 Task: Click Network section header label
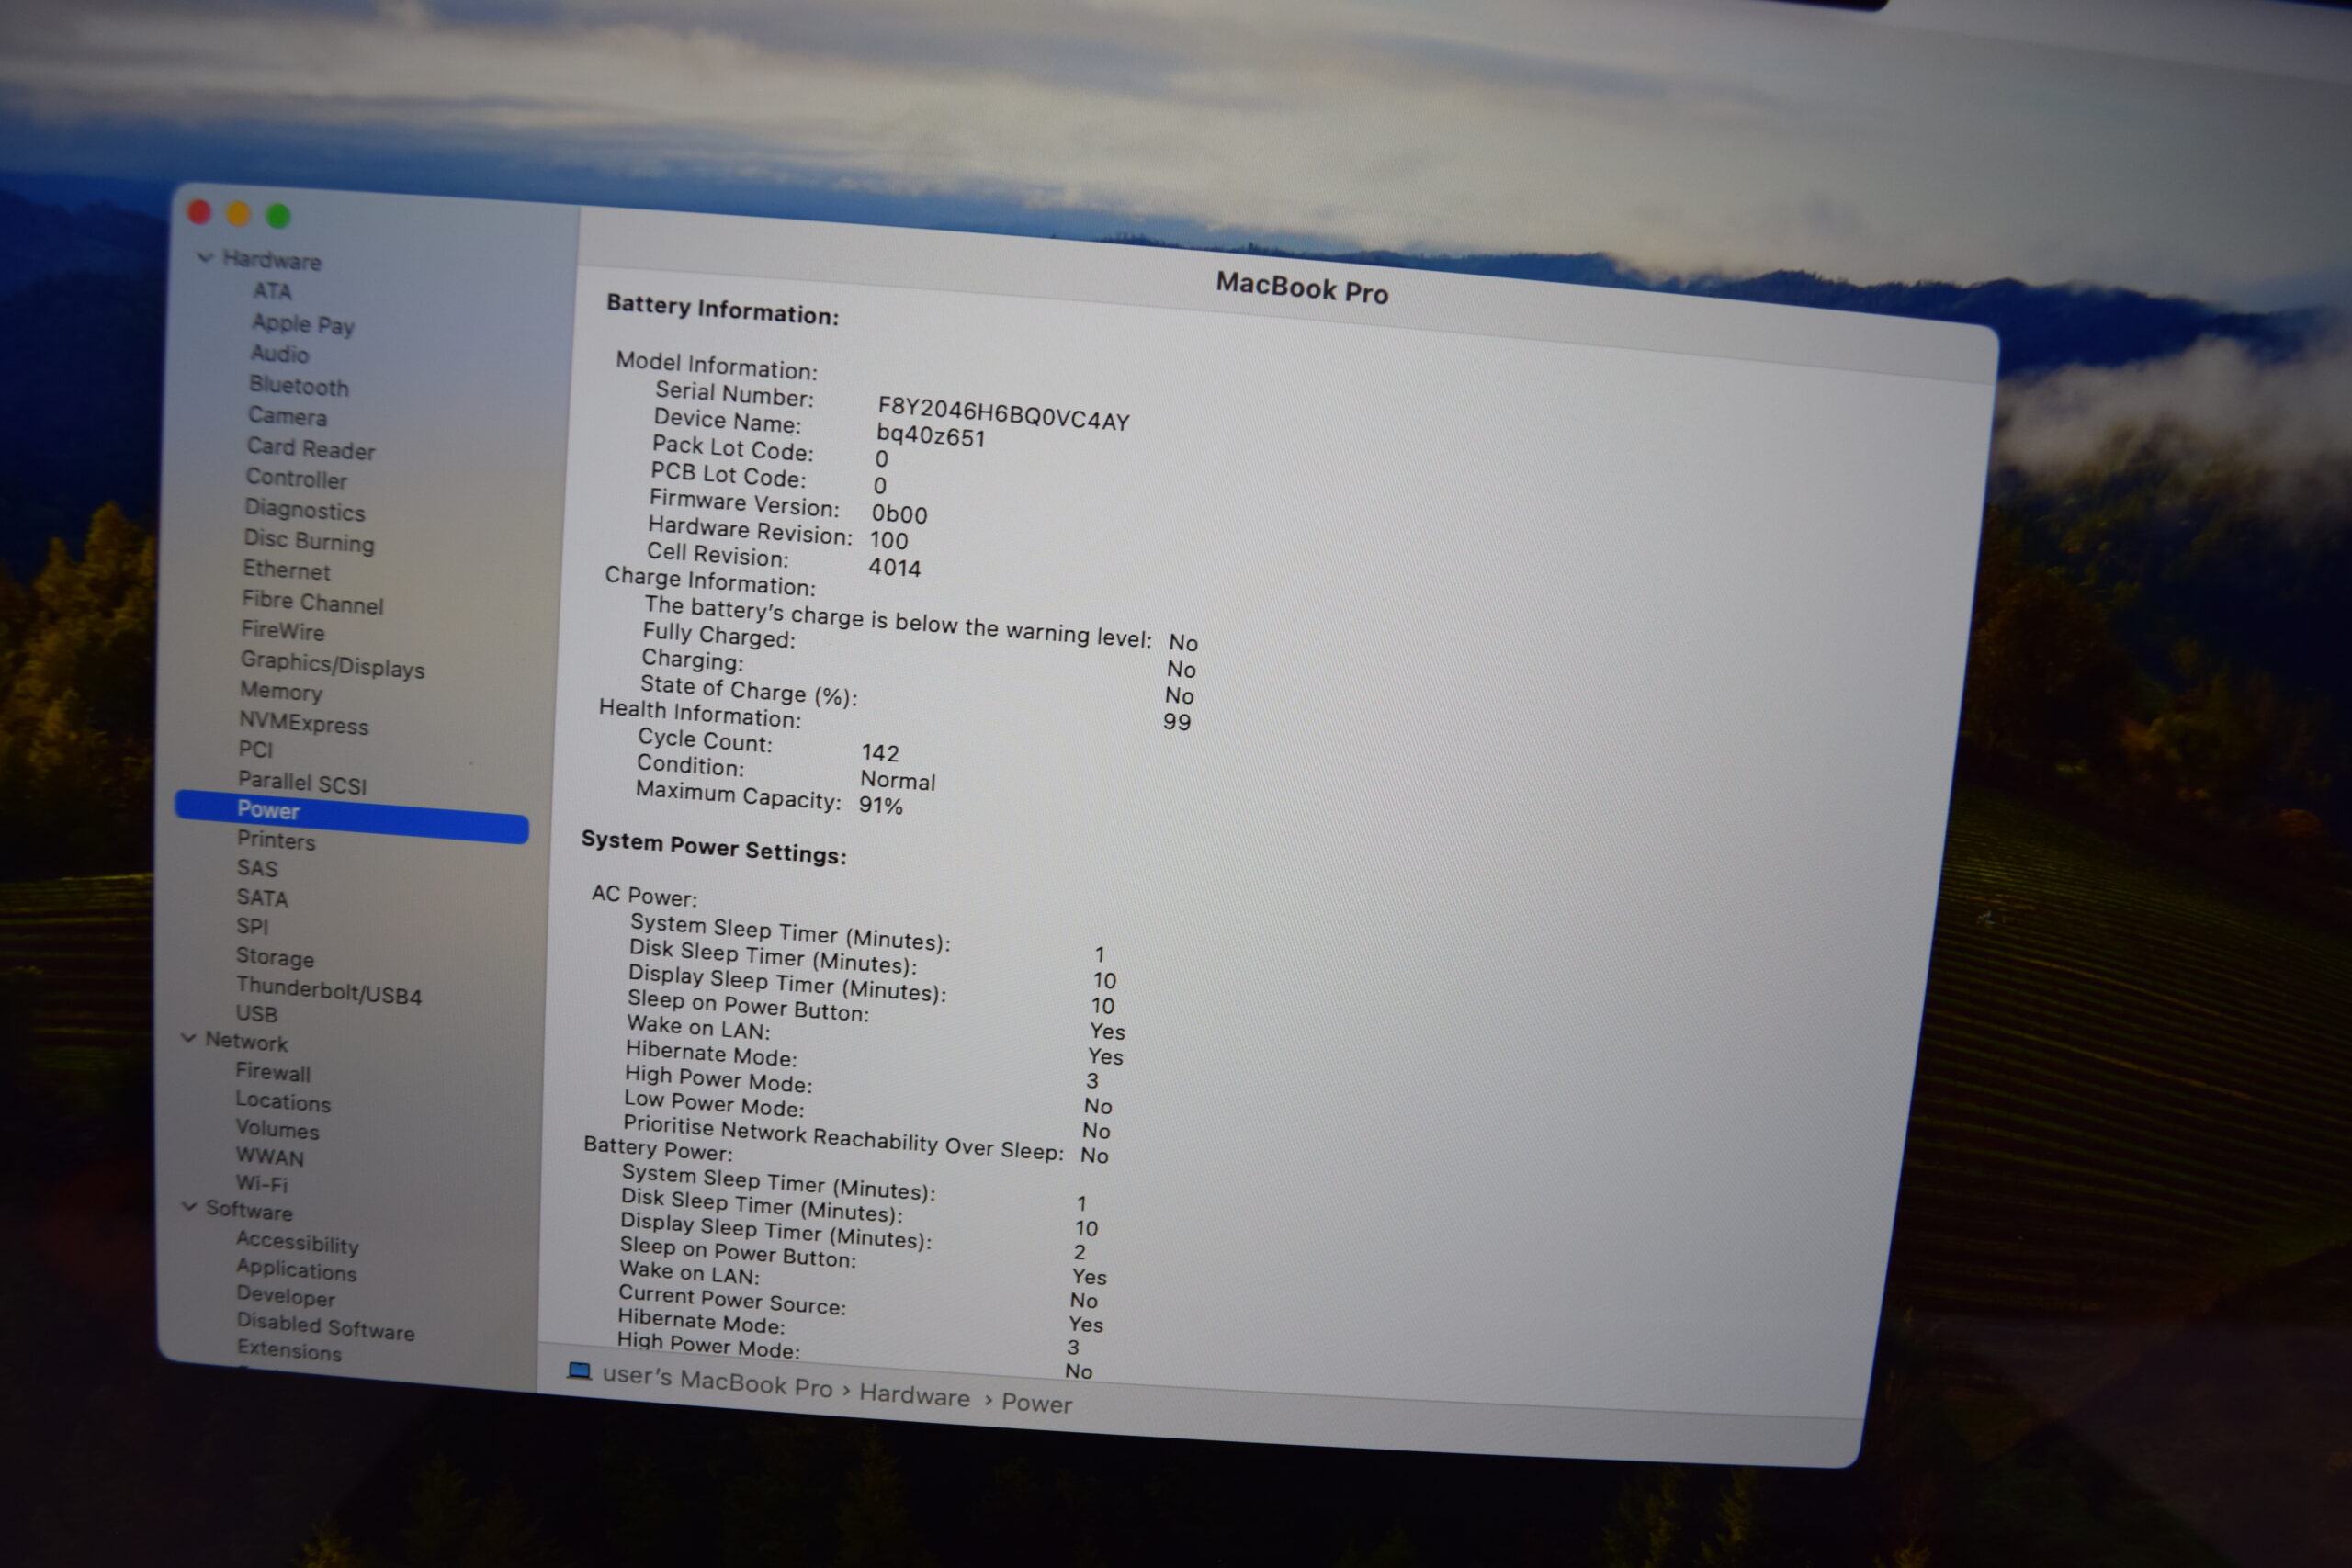point(246,1041)
